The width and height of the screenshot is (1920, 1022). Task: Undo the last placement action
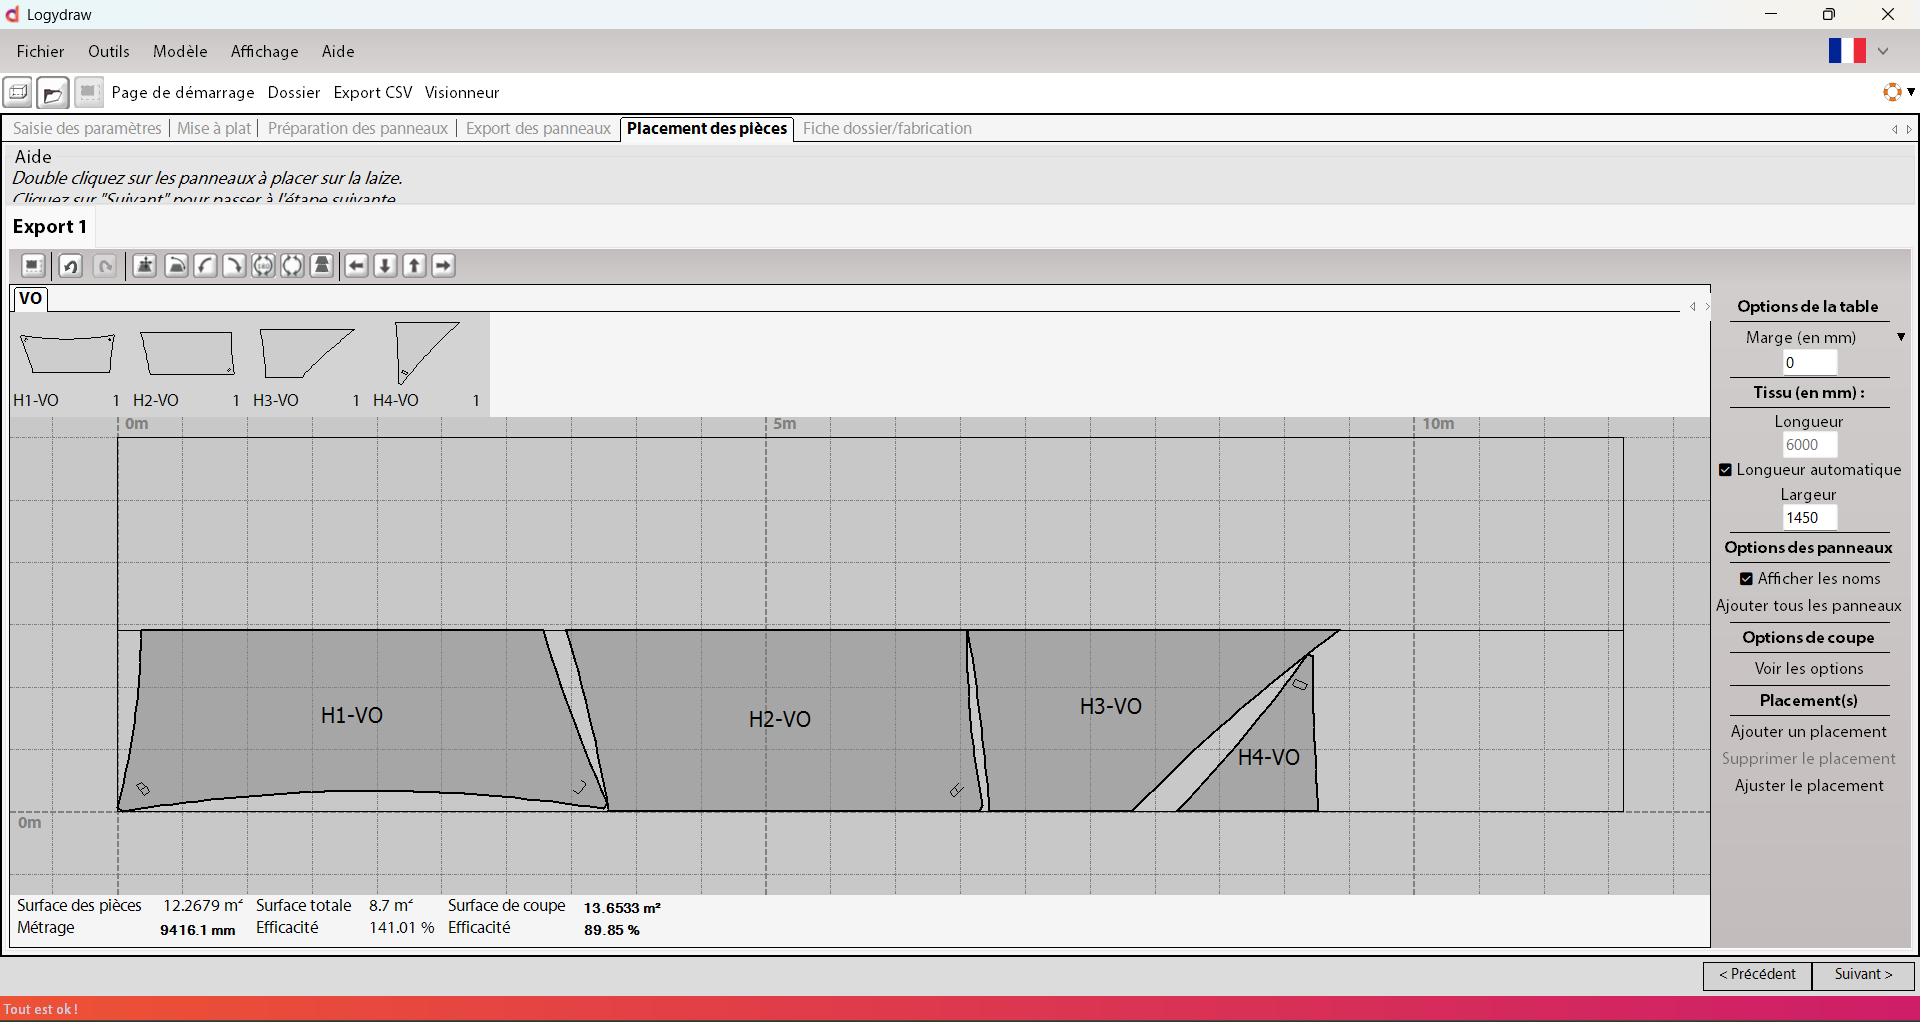70,265
